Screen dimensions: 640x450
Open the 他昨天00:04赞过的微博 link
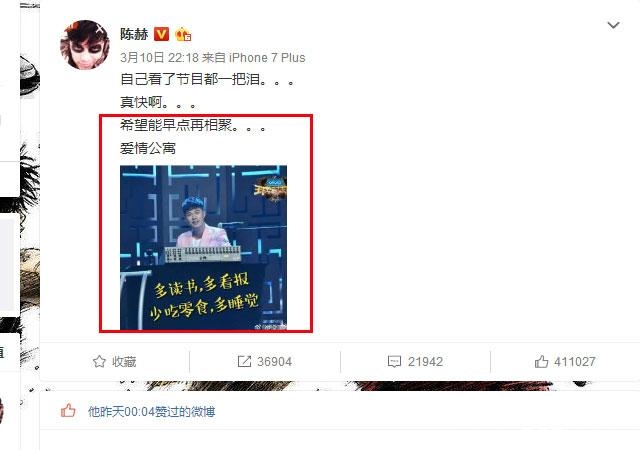click(151, 412)
